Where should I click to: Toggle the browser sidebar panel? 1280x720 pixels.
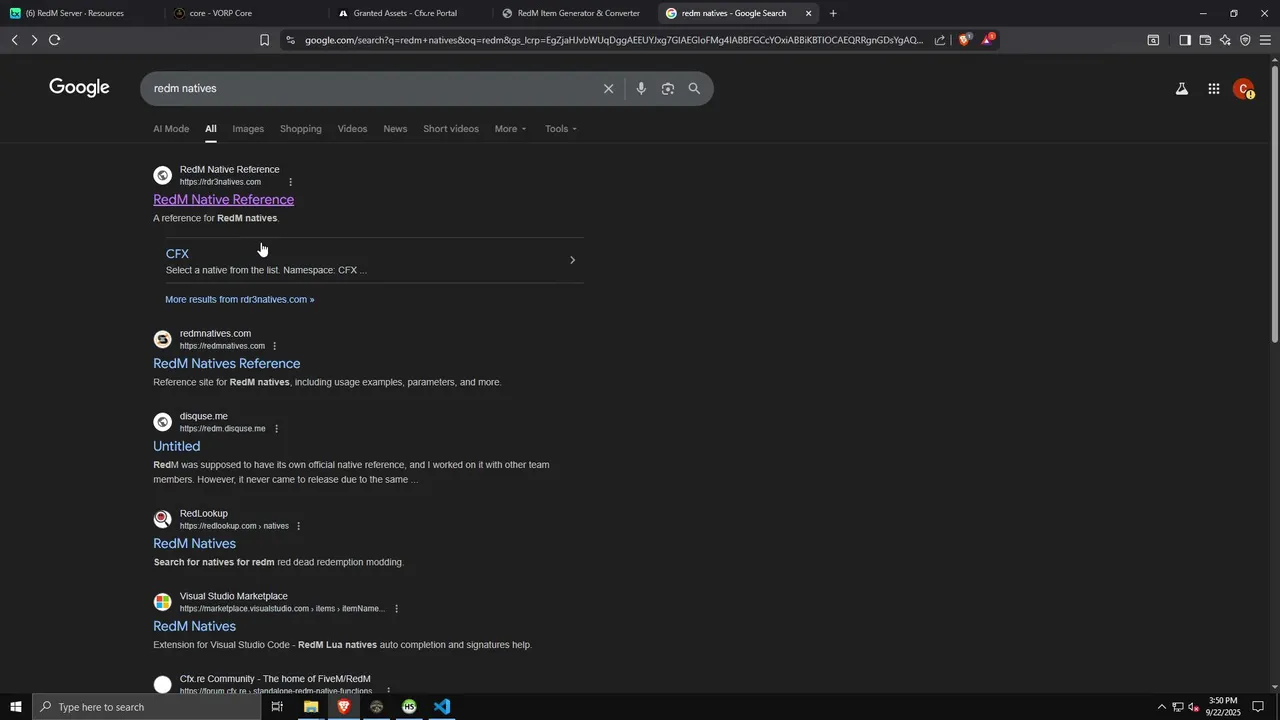(x=1184, y=40)
